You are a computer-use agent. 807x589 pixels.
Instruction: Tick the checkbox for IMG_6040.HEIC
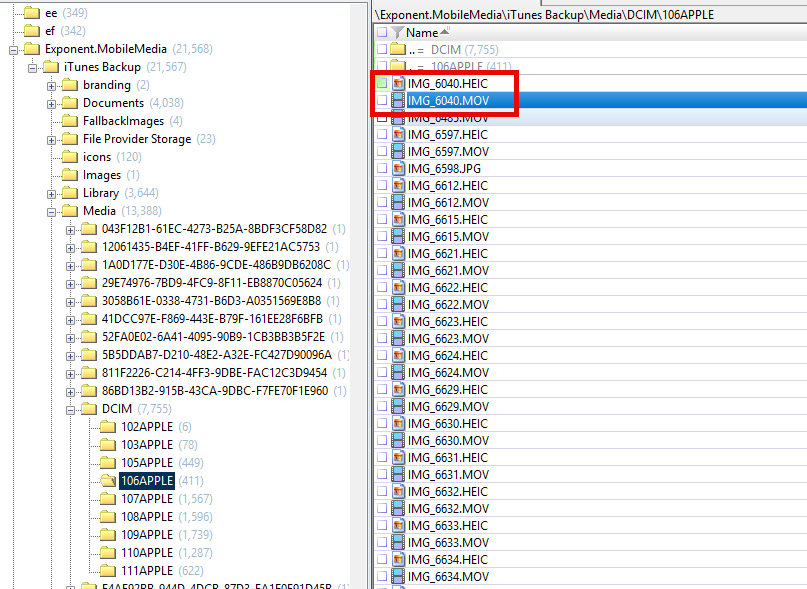[x=381, y=84]
